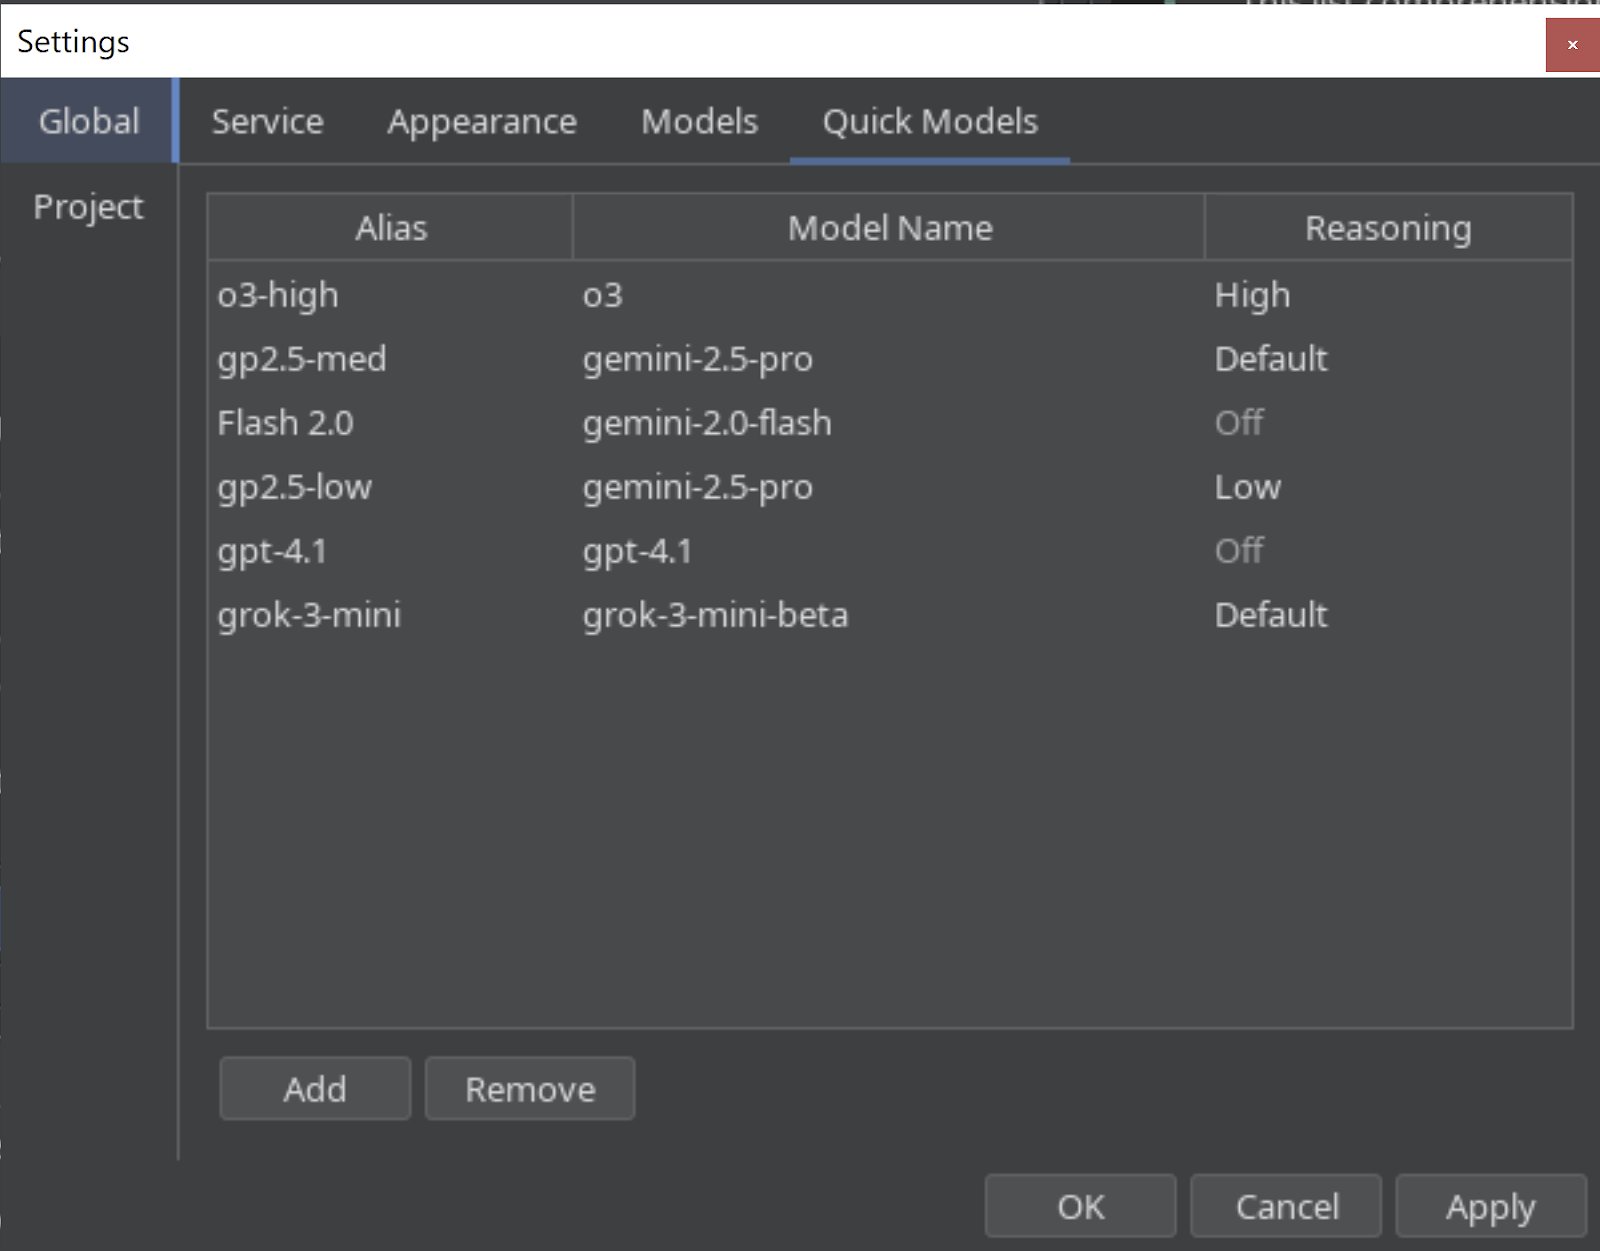
Task: Cancel the Settings dialog
Action: click(x=1287, y=1207)
